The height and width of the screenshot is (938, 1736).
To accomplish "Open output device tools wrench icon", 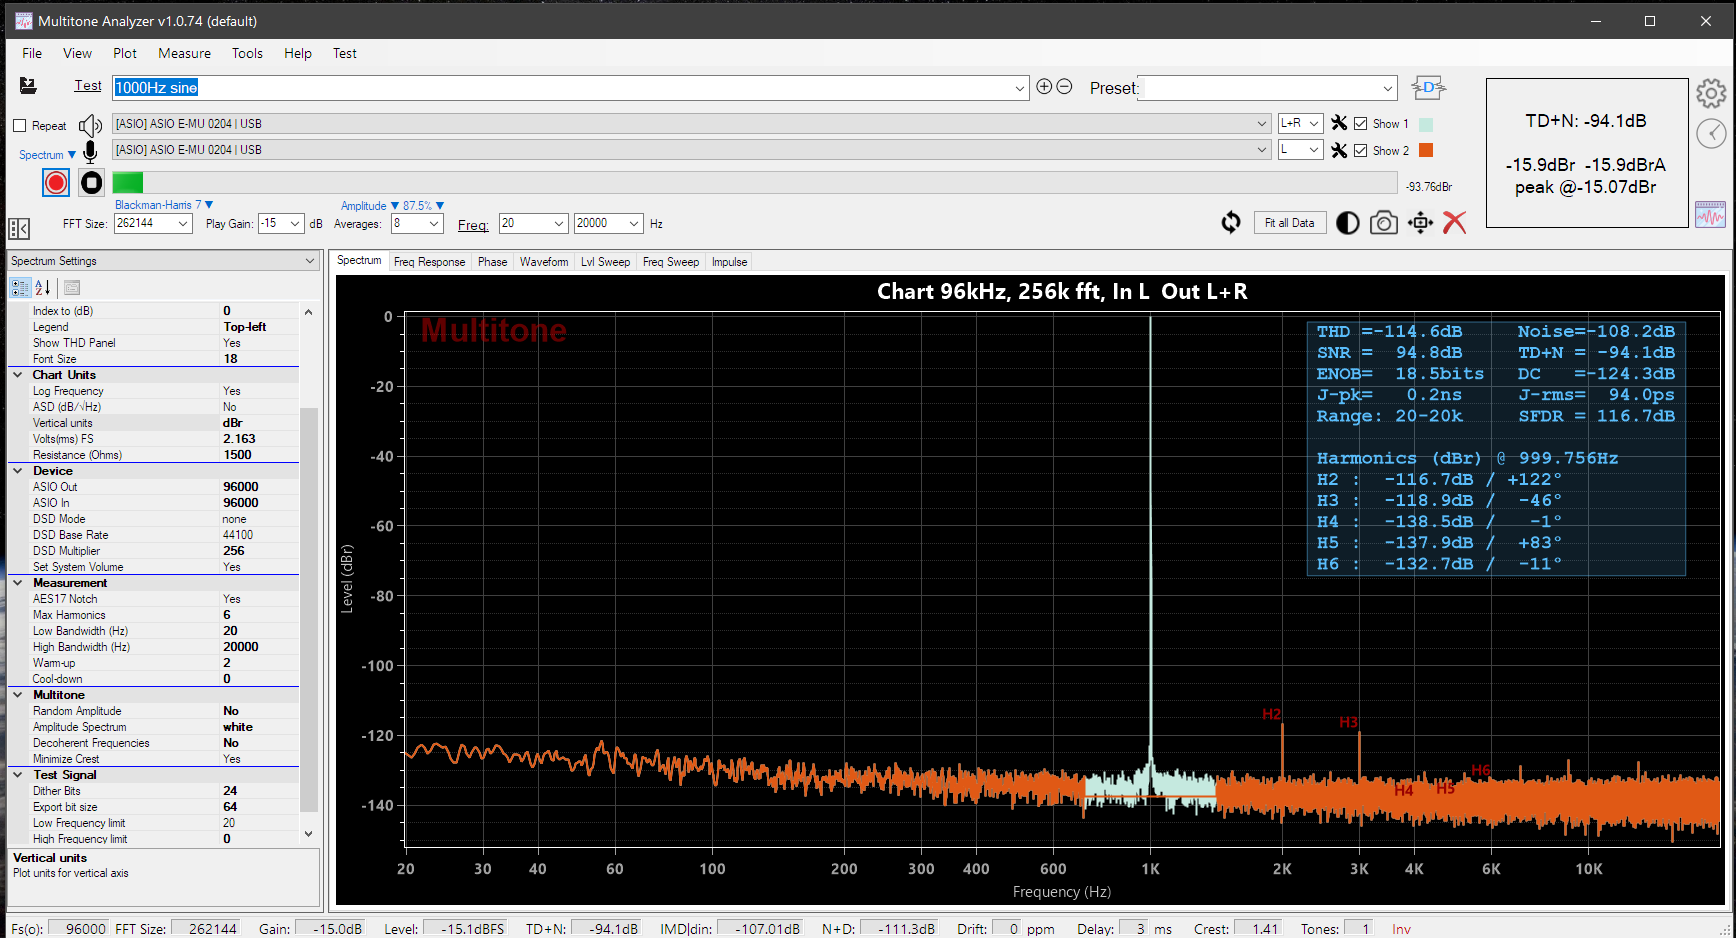I will [1339, 123].
